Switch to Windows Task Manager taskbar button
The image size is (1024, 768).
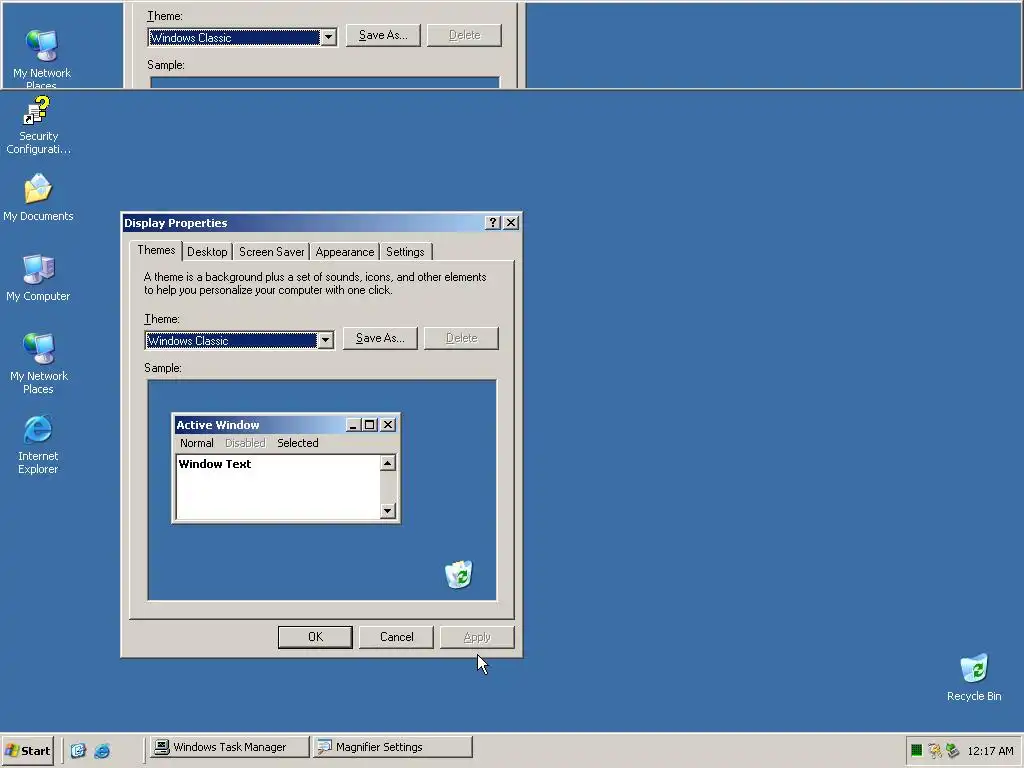(x=229, y=747)
